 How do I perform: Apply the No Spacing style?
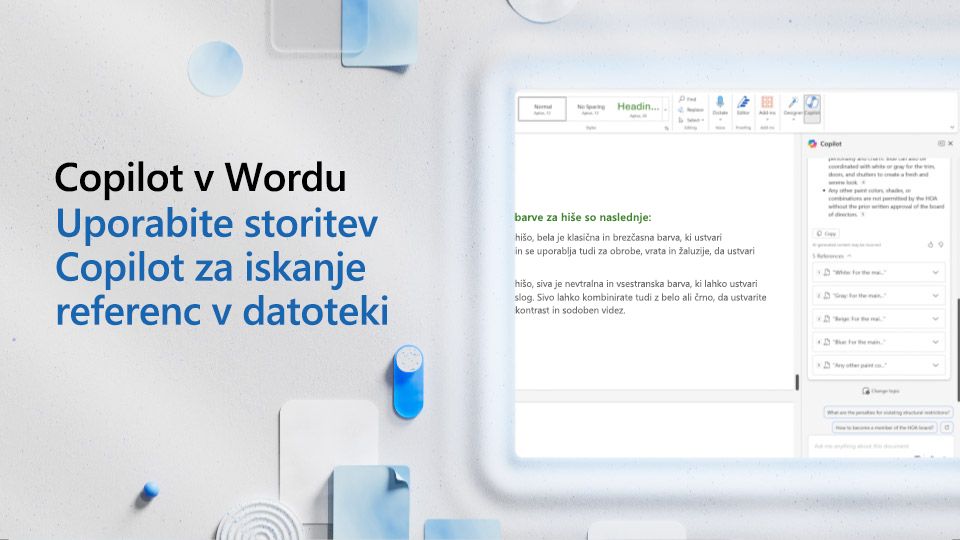pos(590,109)
